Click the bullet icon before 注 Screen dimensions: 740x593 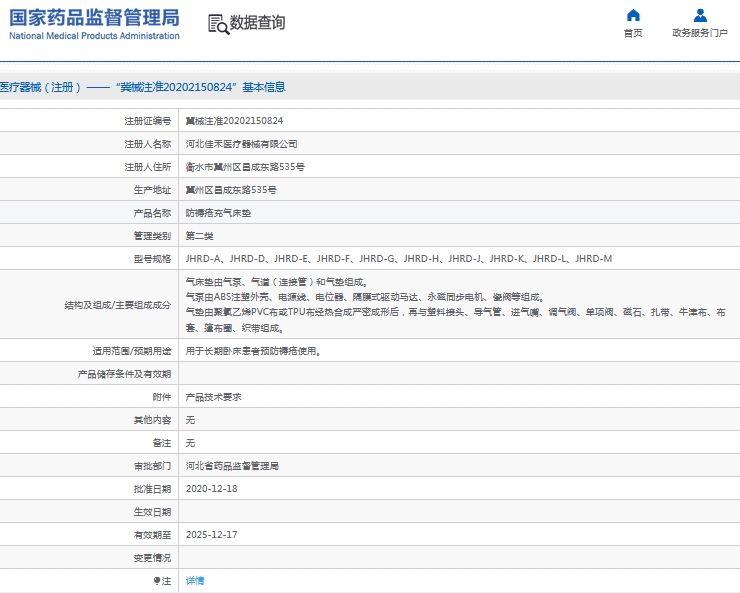click(157, 581)
